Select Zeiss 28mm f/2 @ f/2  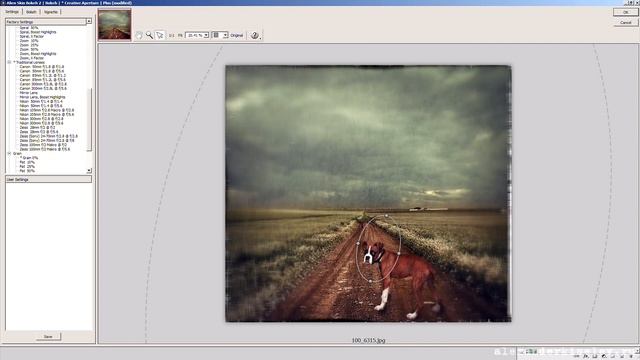coord(38,127)
